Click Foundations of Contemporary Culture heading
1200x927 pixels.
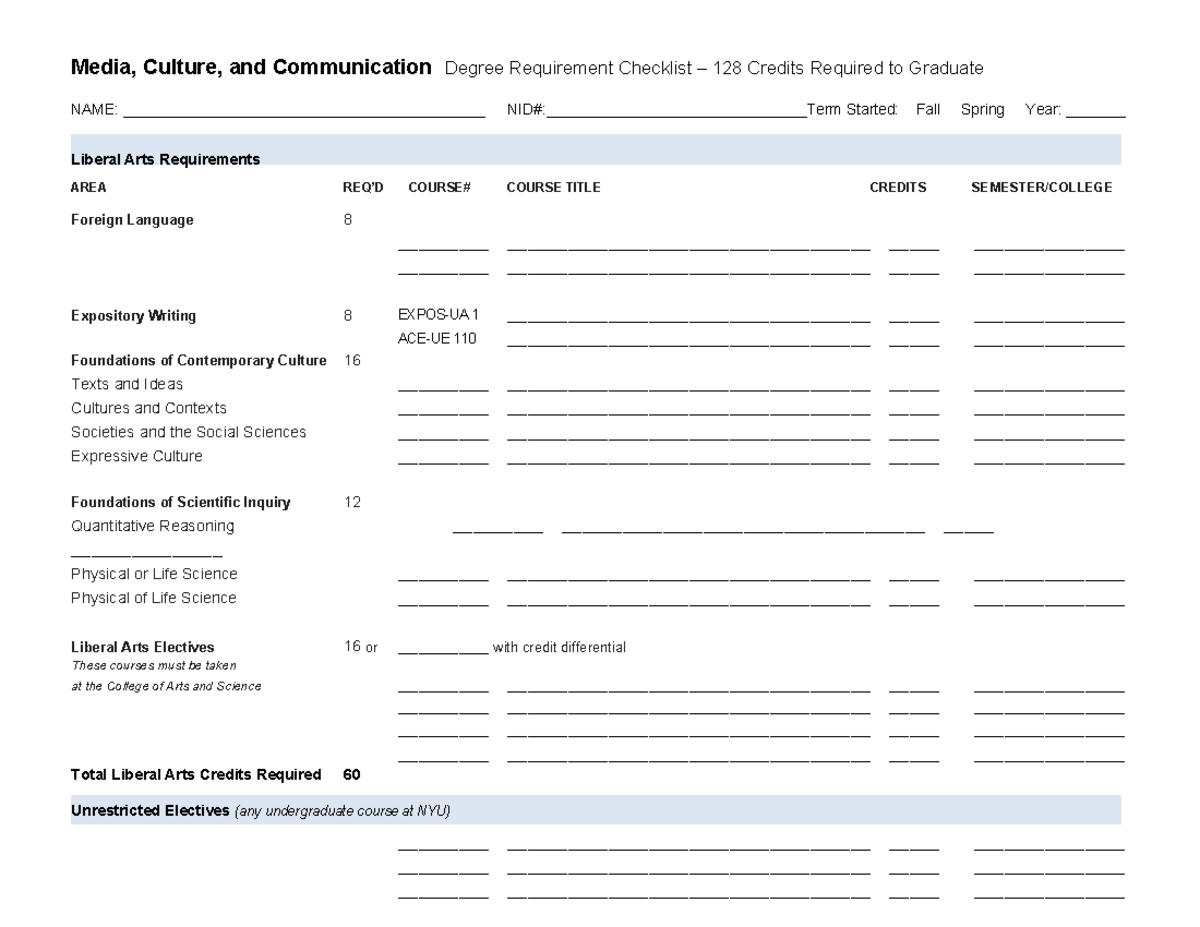[198, 360]
